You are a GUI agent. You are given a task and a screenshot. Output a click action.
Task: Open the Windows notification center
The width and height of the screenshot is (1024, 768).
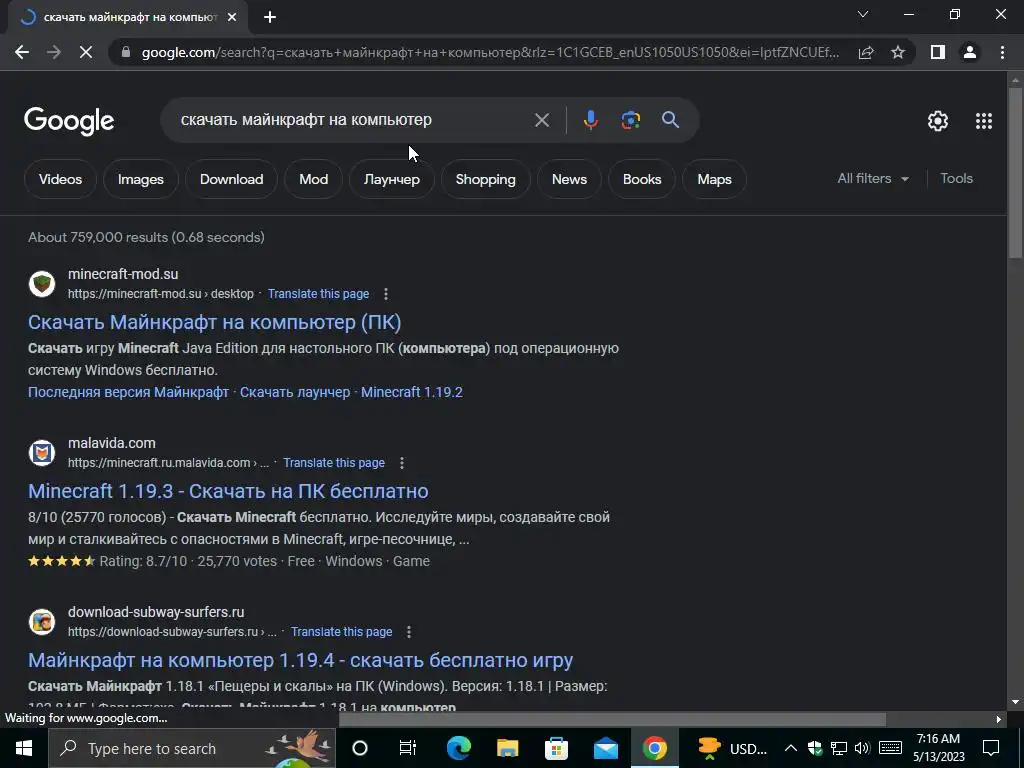pos(991,748)
